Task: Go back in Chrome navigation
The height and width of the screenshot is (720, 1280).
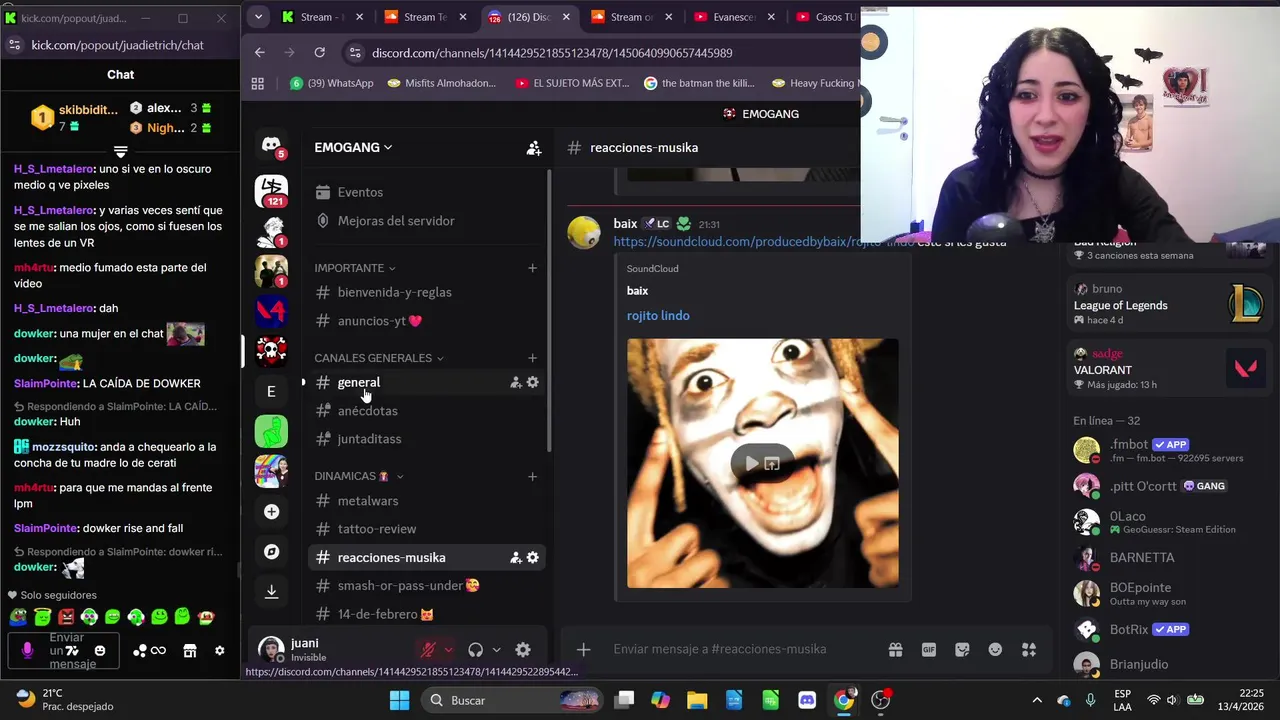Action: 260,52
